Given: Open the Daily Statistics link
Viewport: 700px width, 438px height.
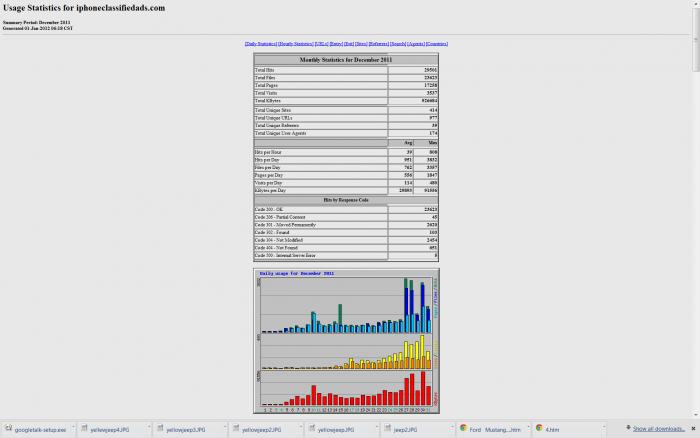Looking at the screenshot, I should pyautogui.click(x=261, y=44).
